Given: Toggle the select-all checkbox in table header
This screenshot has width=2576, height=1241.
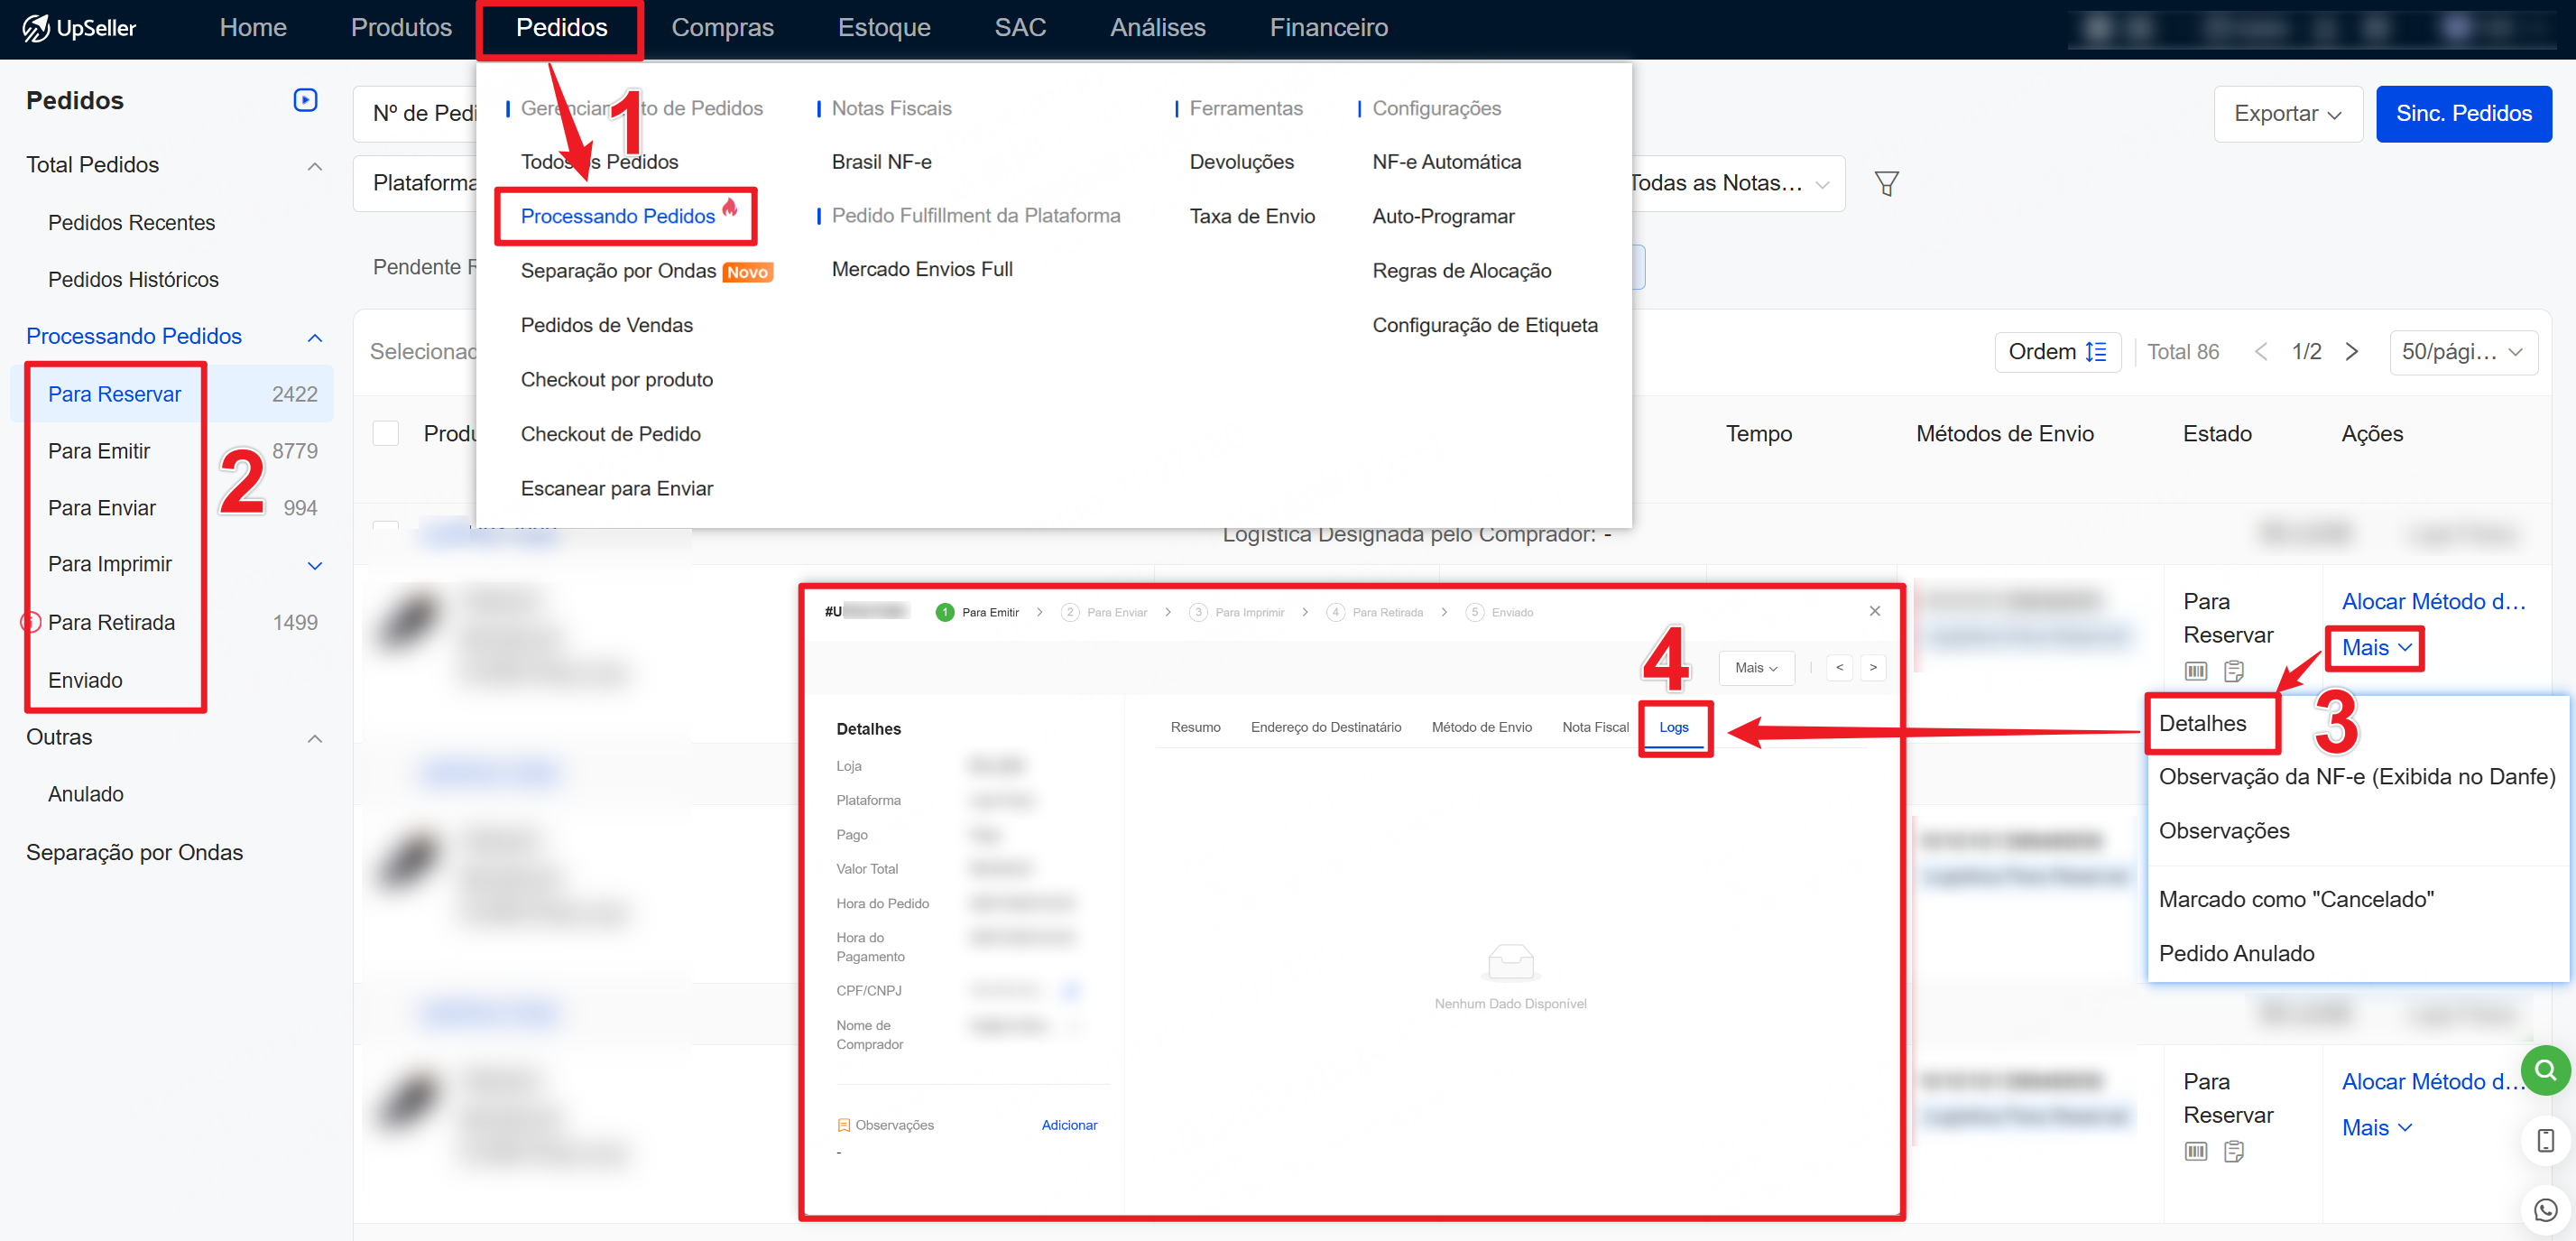Looking at the screenshot, I should pos(386,434).
